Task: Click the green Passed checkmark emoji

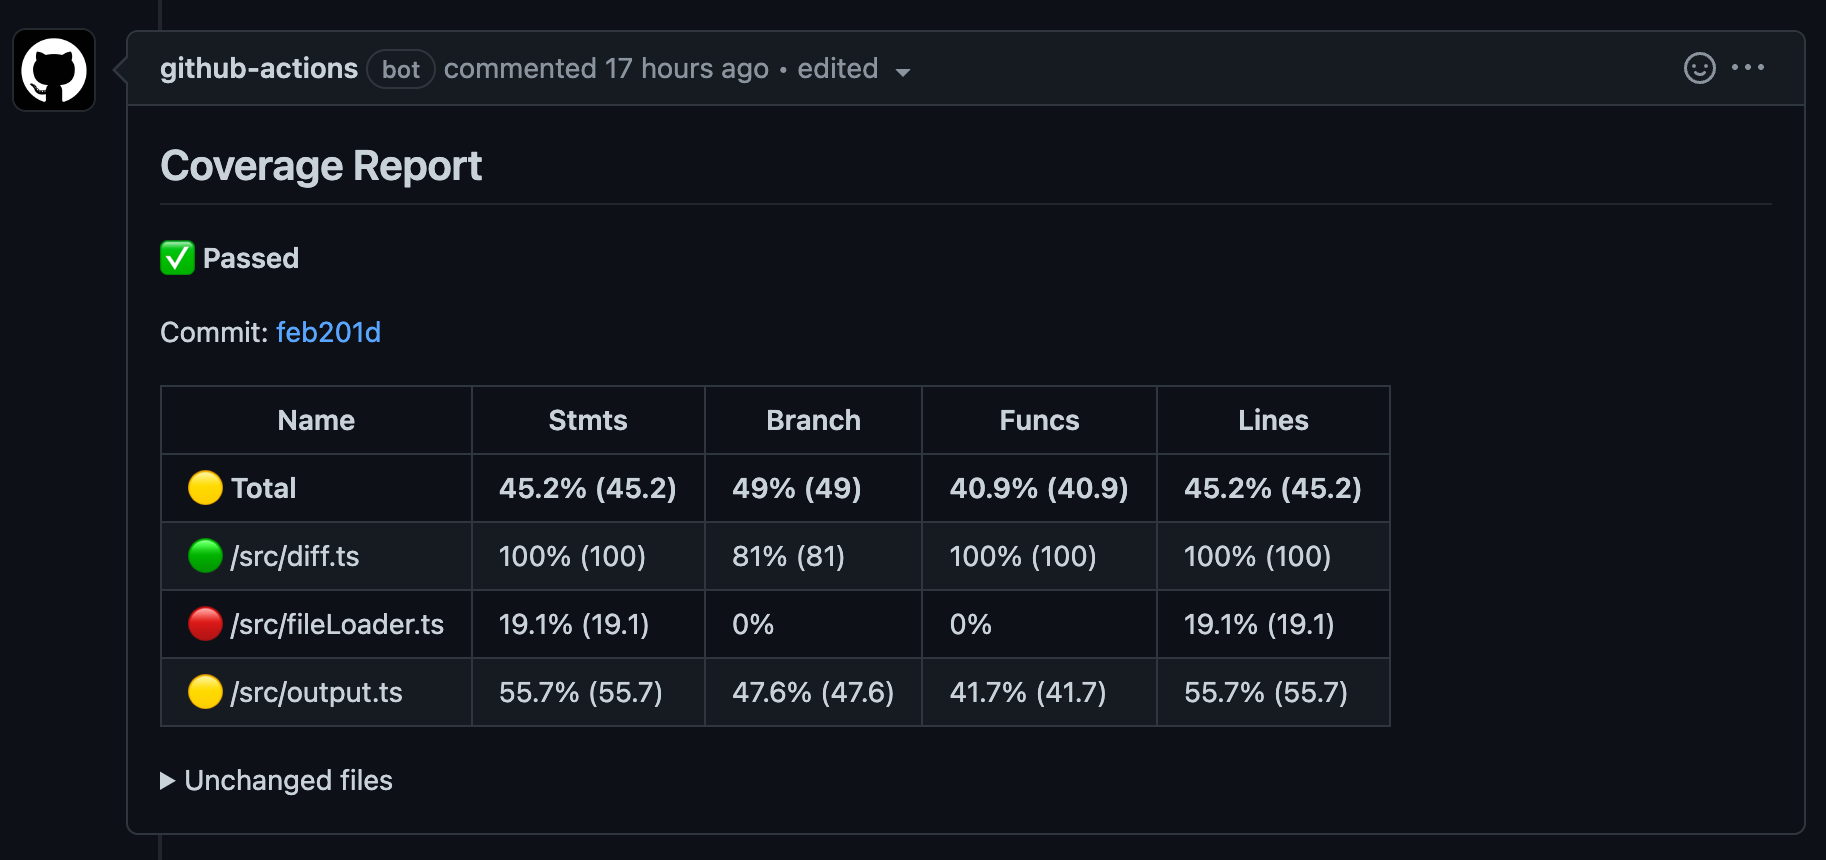Action: 177,258
